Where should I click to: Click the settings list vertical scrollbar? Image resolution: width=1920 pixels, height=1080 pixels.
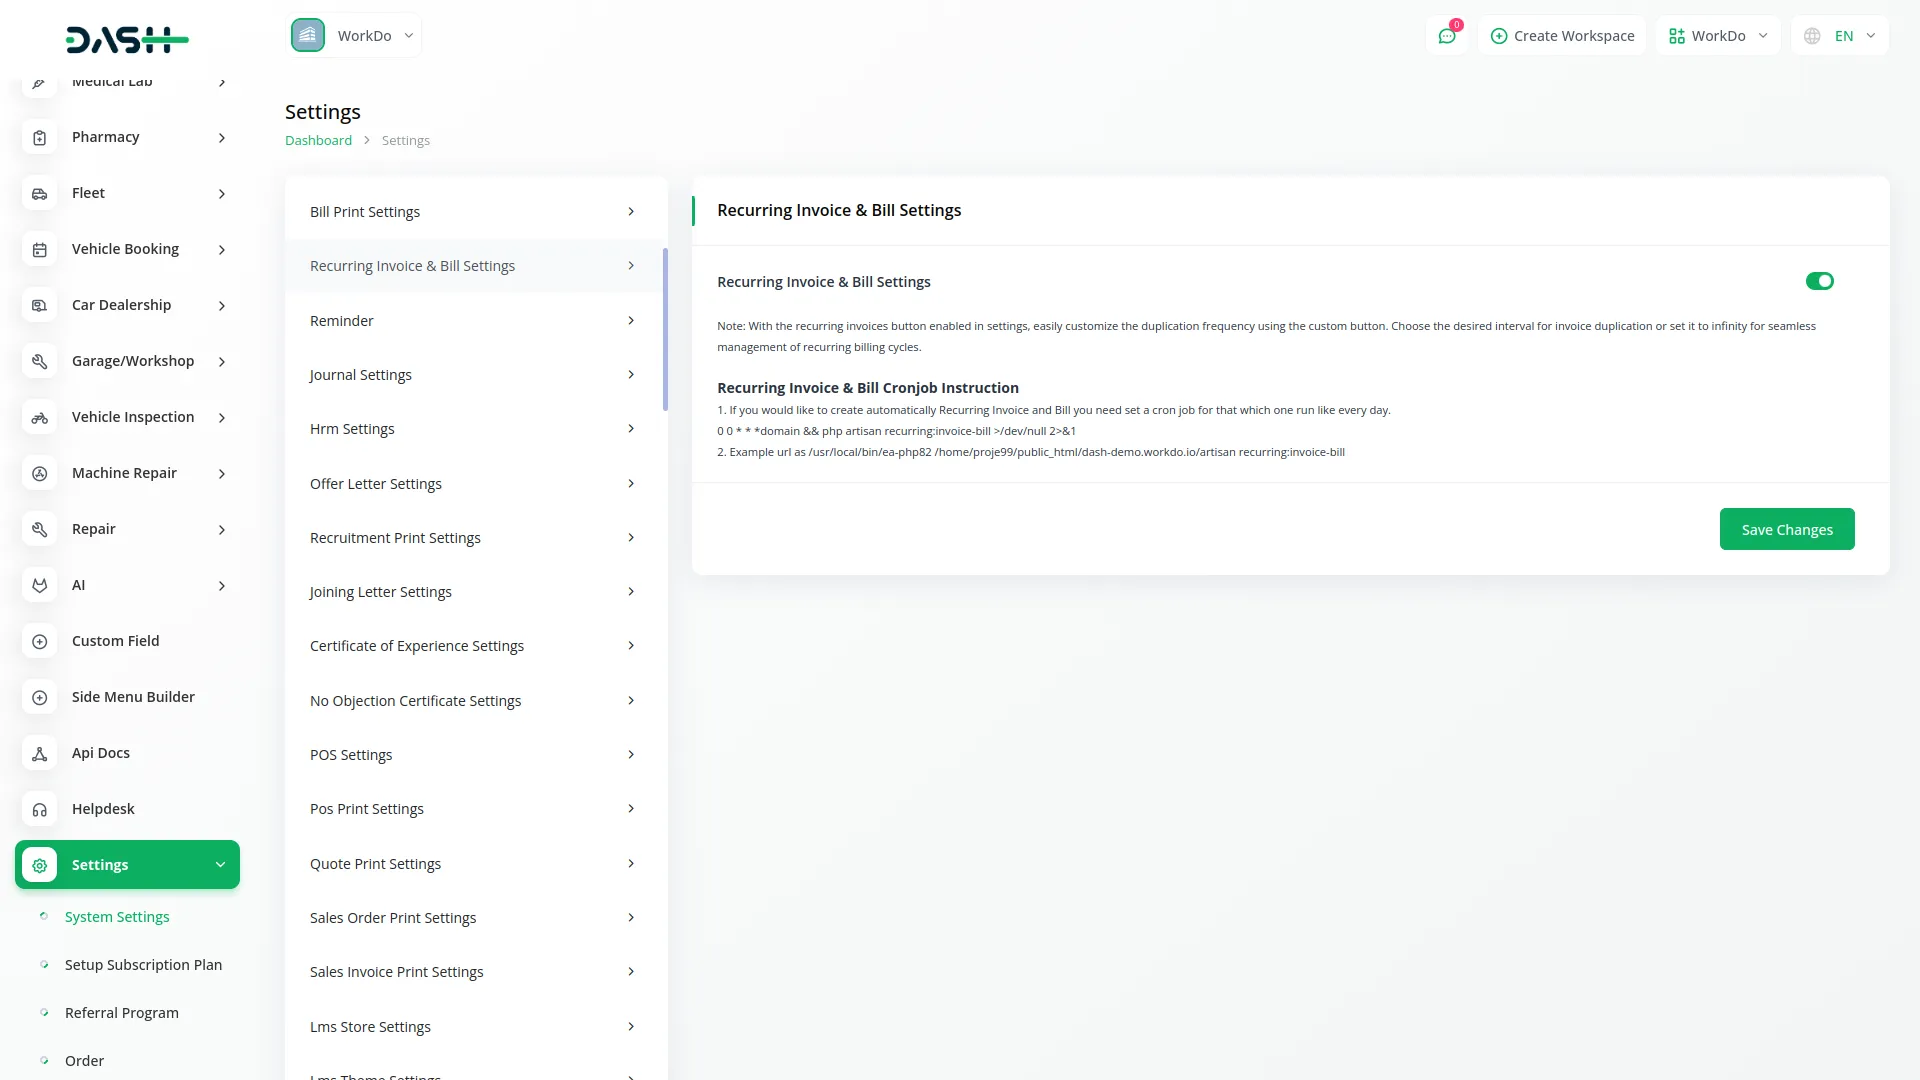pos(665,330)
